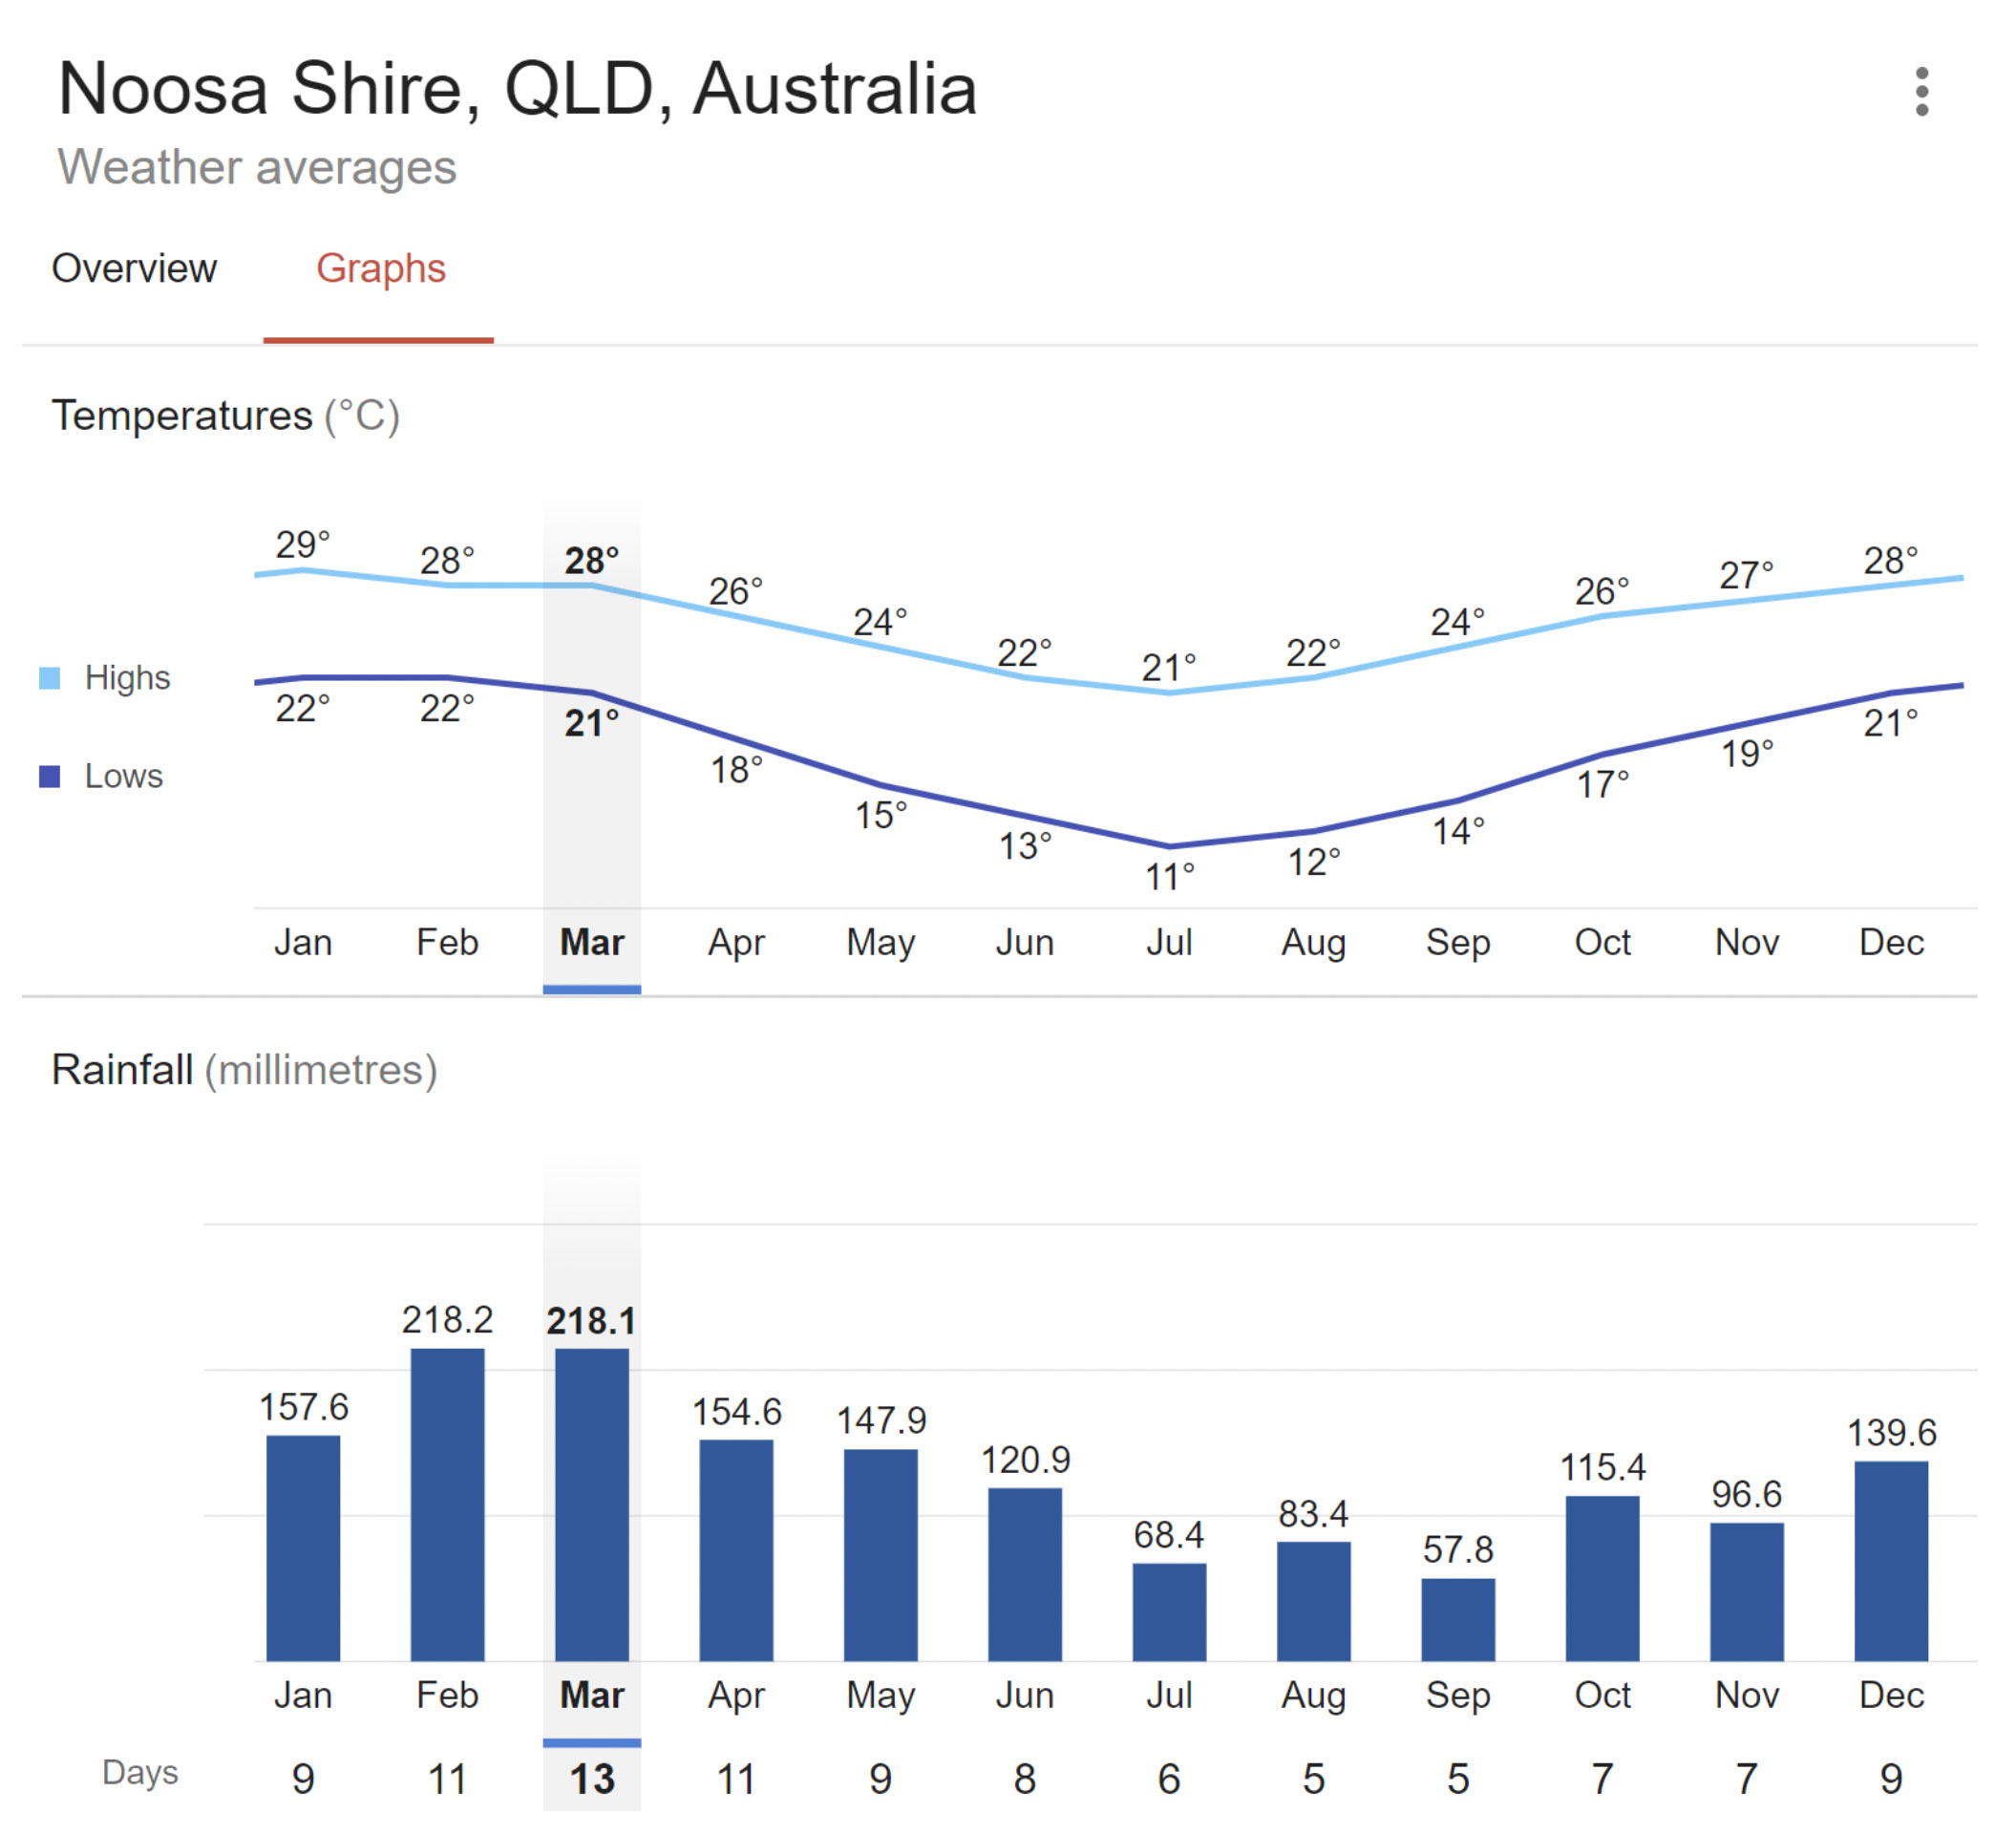Click the 21° July high temperature label

pos(1169,668)
